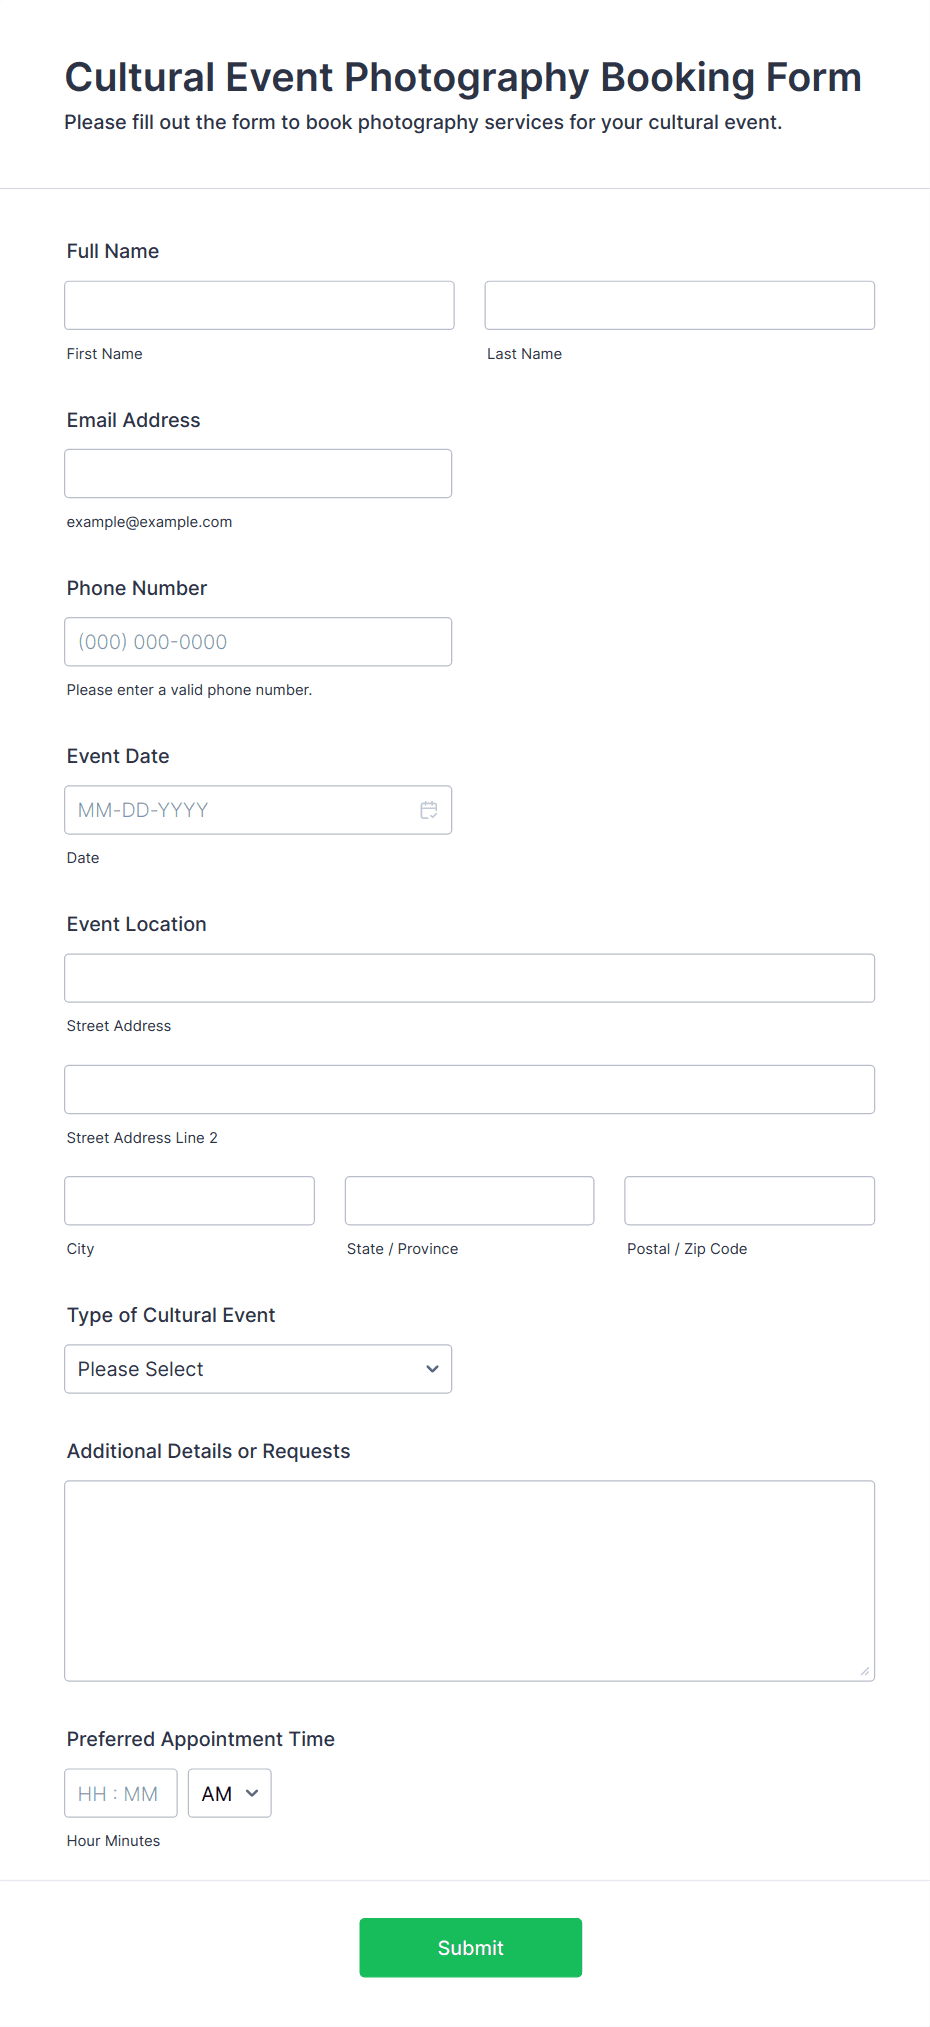Click the City text box

coord(189,1200)
